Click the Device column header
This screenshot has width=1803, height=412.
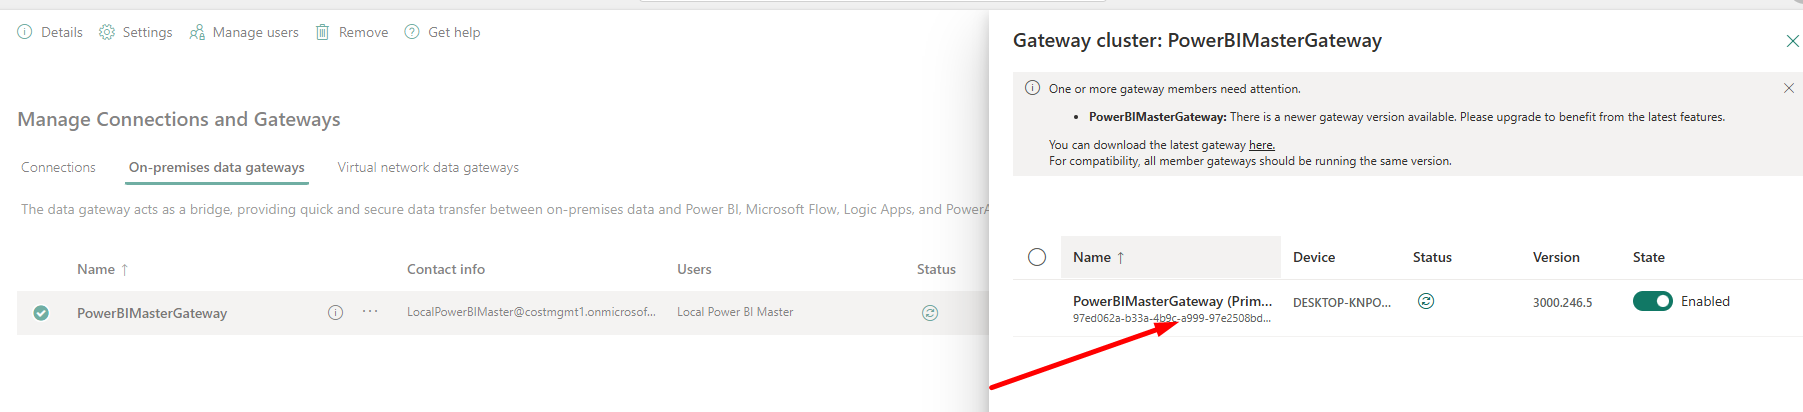pyautogui.click(x=1314, y=257)
